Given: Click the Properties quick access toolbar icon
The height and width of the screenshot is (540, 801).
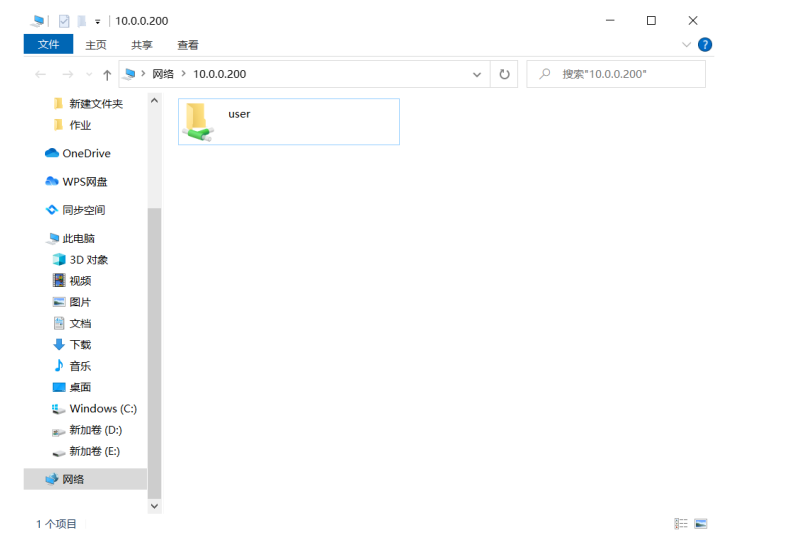Looking at the screenshot, I should tap(64, 21).
